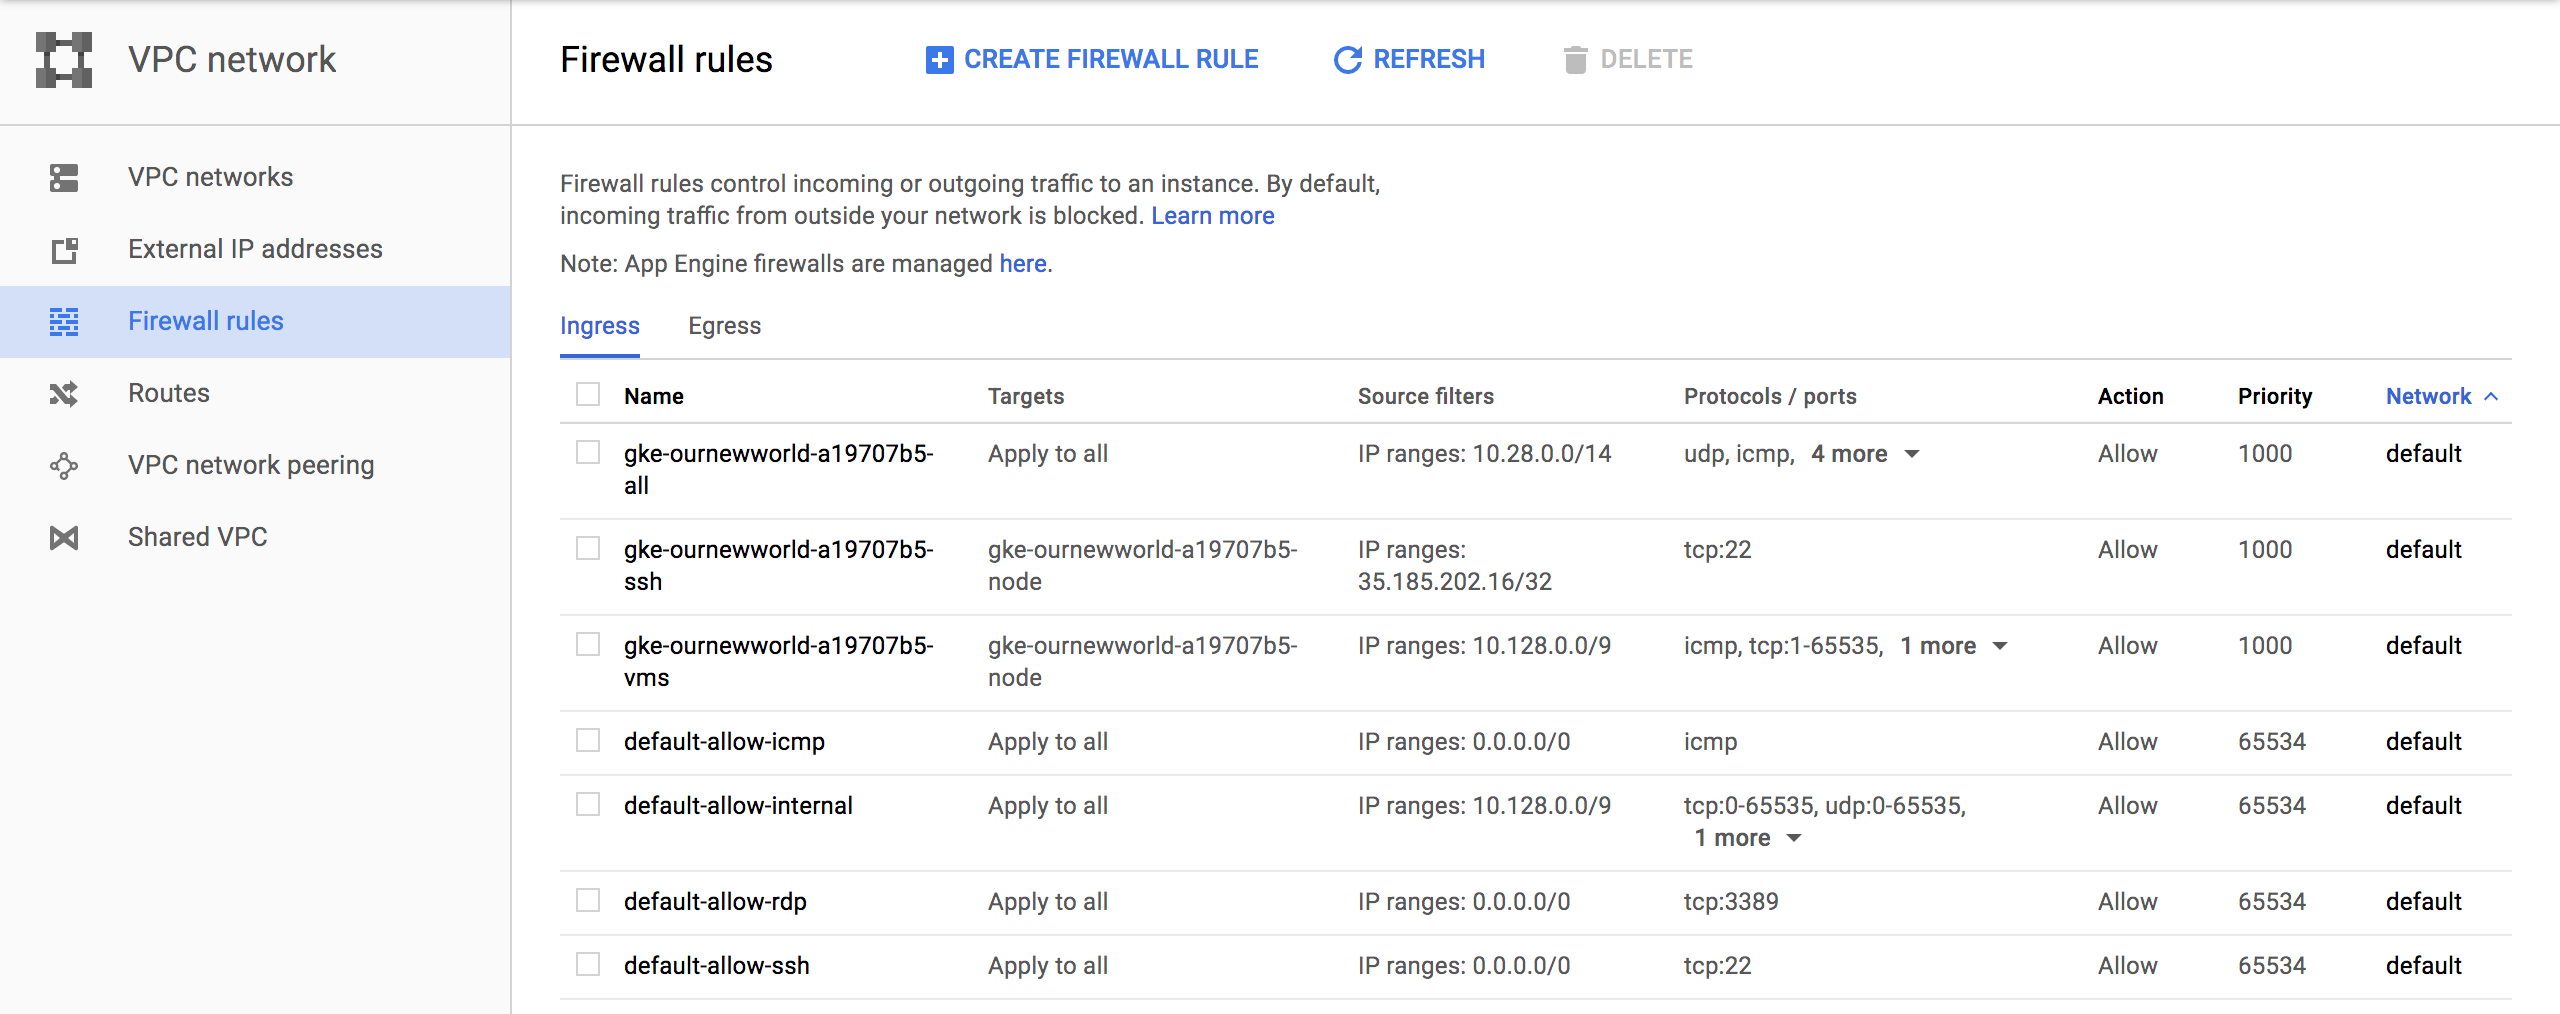This screenshot has width=2560, height=1014.
Task: Click the Refresh button label
Action: tap(1429, 60)
